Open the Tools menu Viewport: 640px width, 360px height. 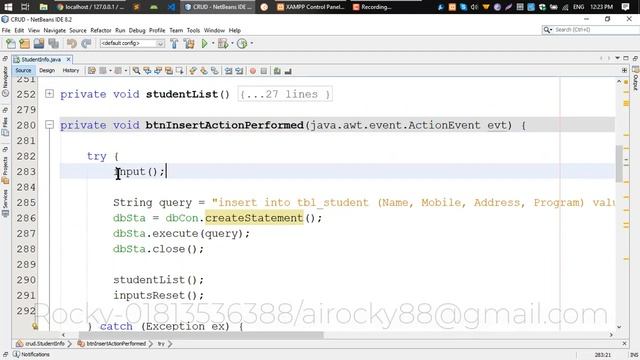click(x=193, y=30)
